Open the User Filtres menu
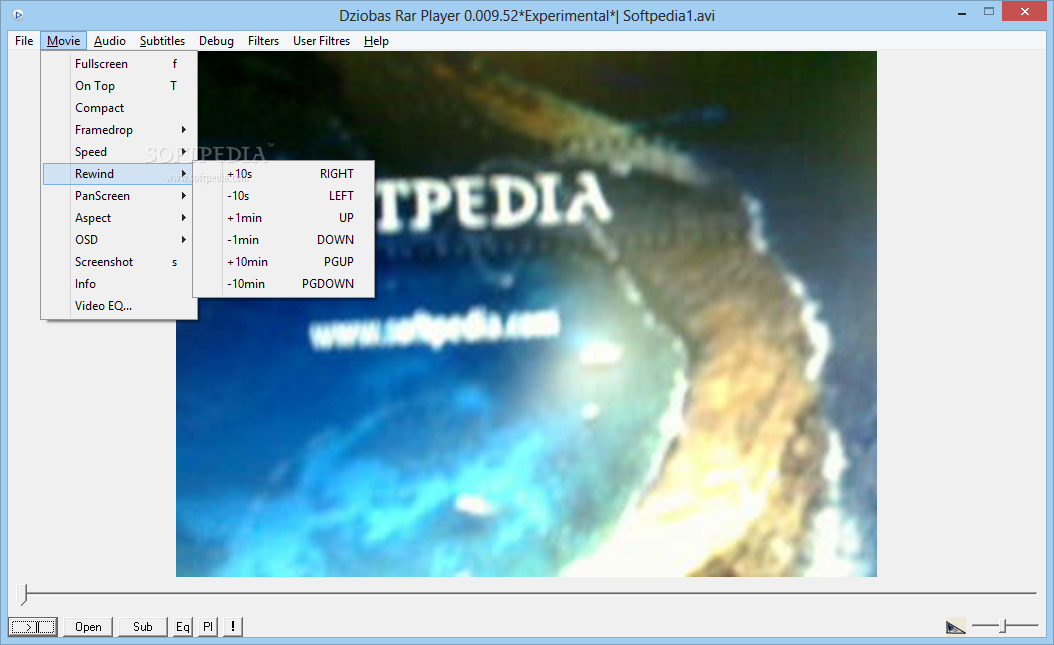This screenshot has height=645, width=1054. [321, 41]
